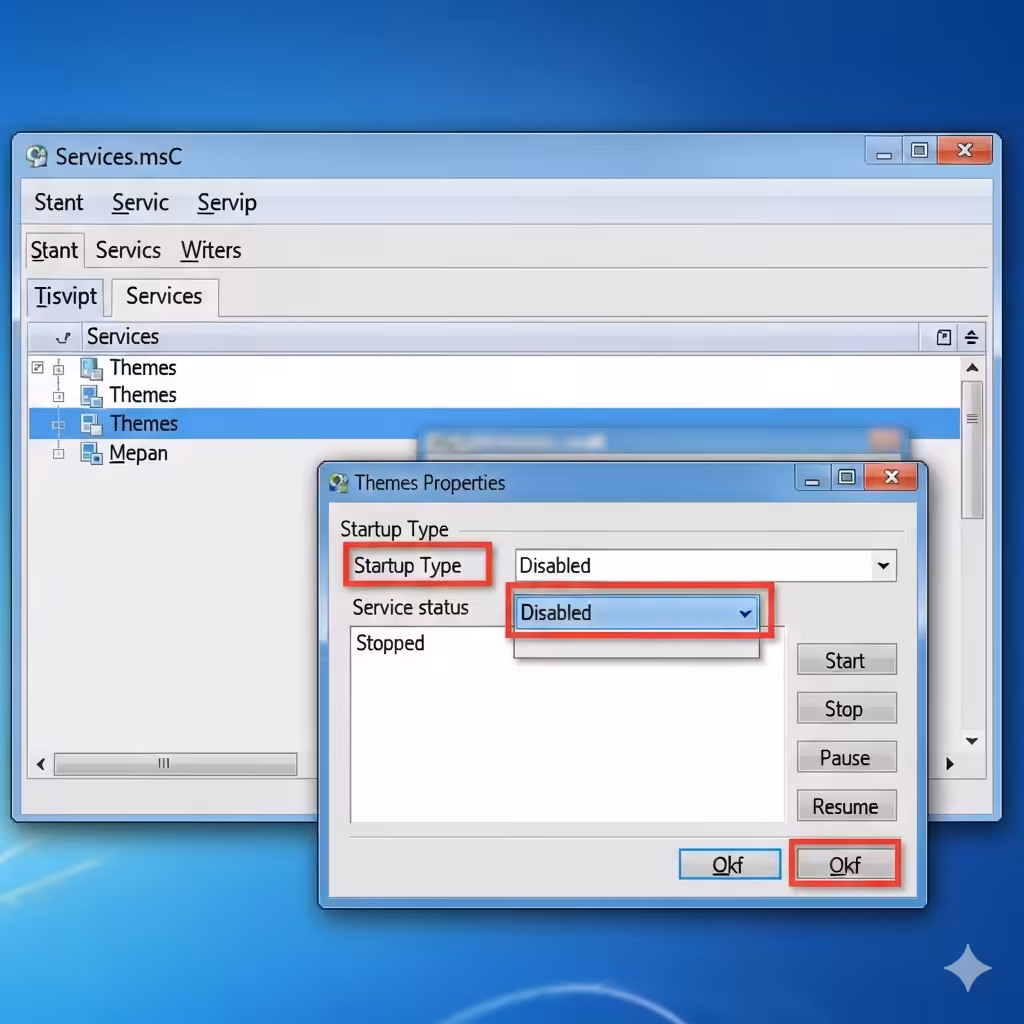This screenshot has width=1024, height=1024.
Task: Click the Services column header
Action: pyautogui.click(x=500, y=337)
